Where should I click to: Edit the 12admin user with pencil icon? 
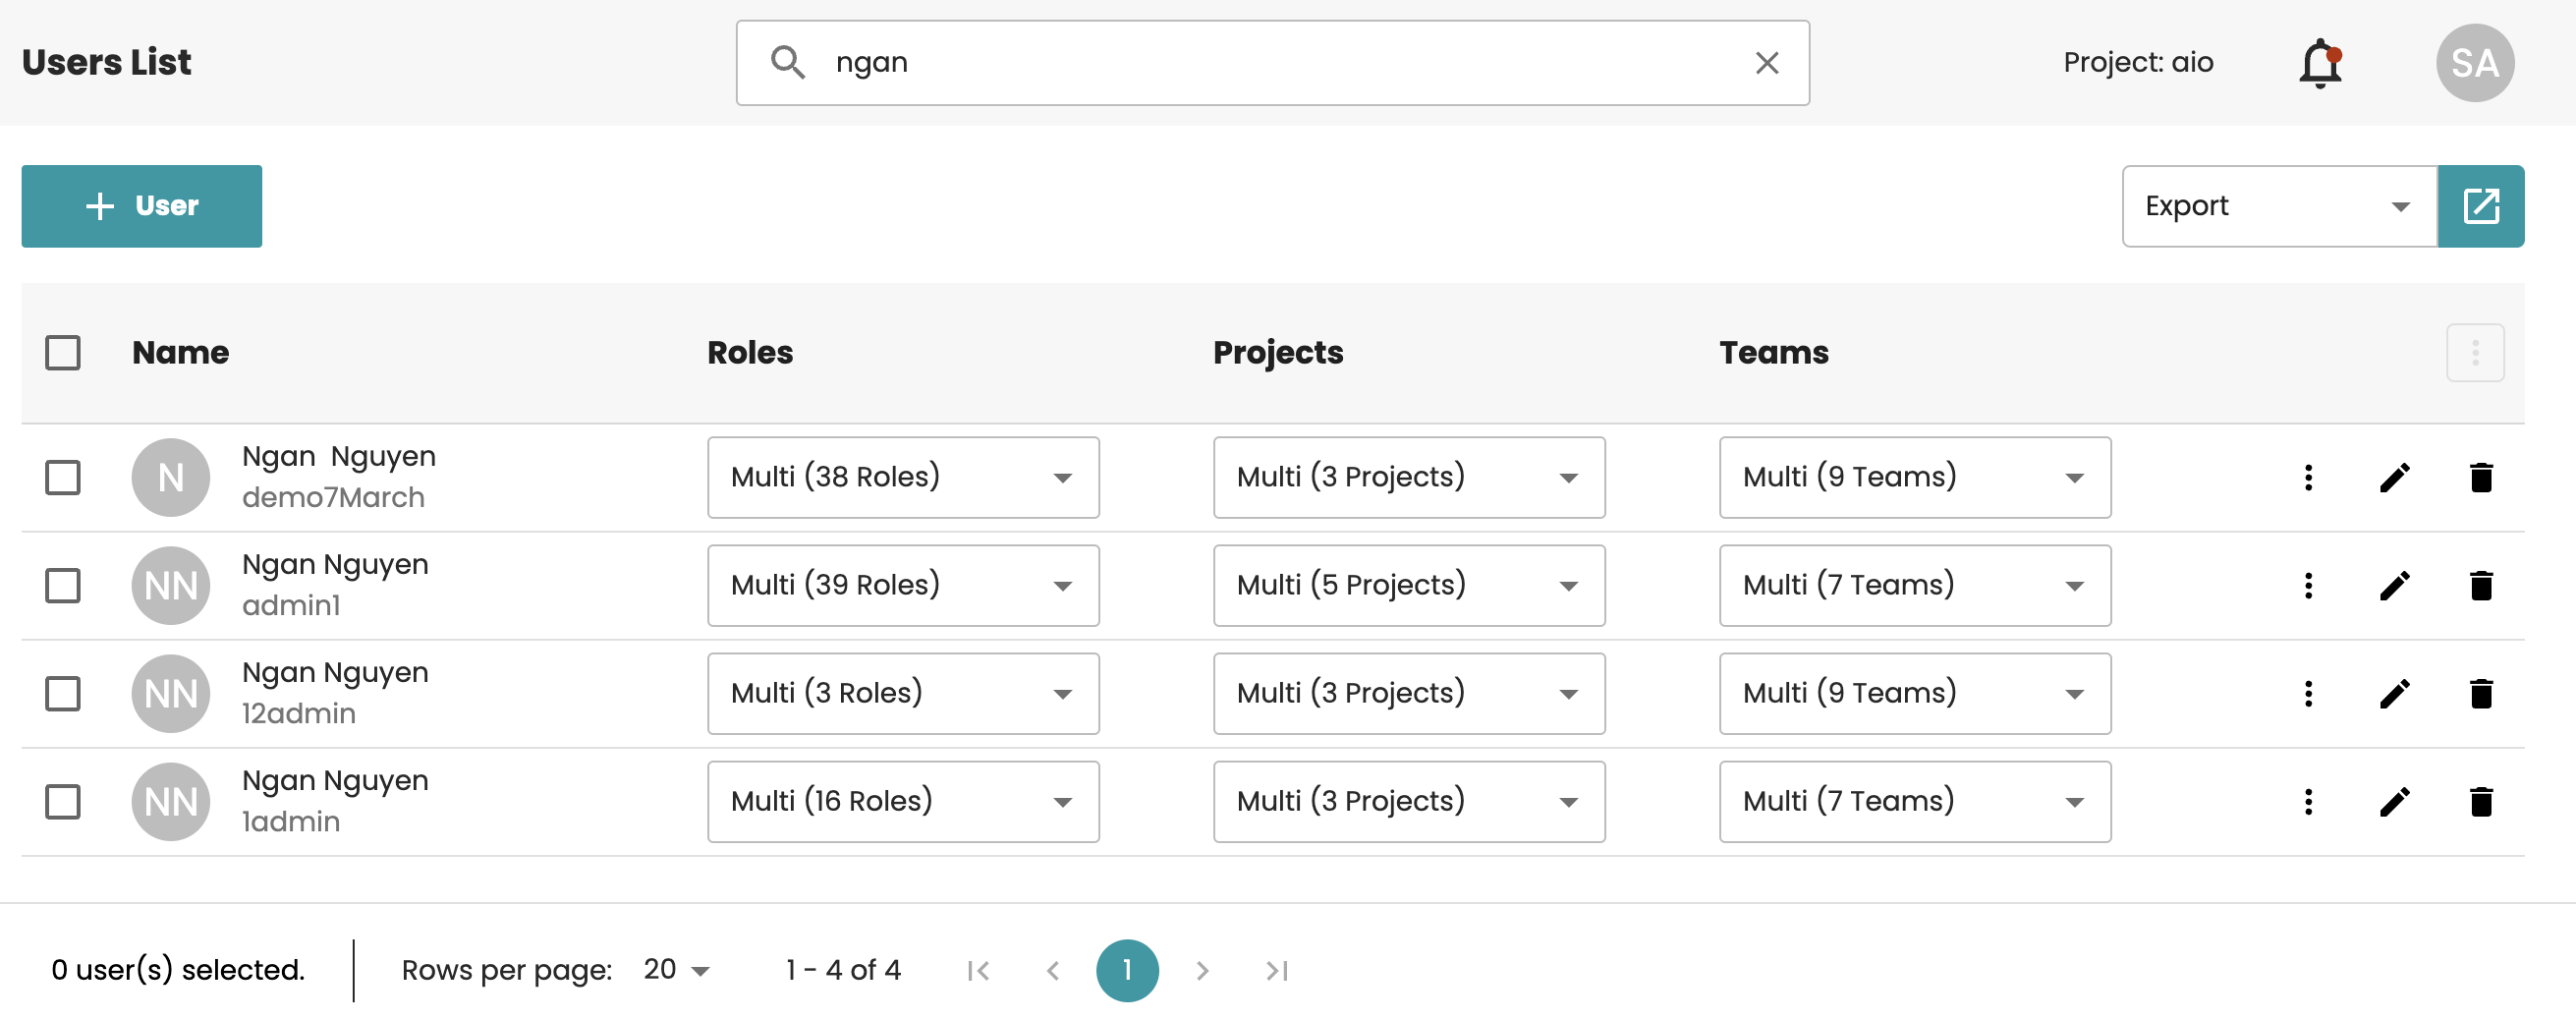[2394, 694]
